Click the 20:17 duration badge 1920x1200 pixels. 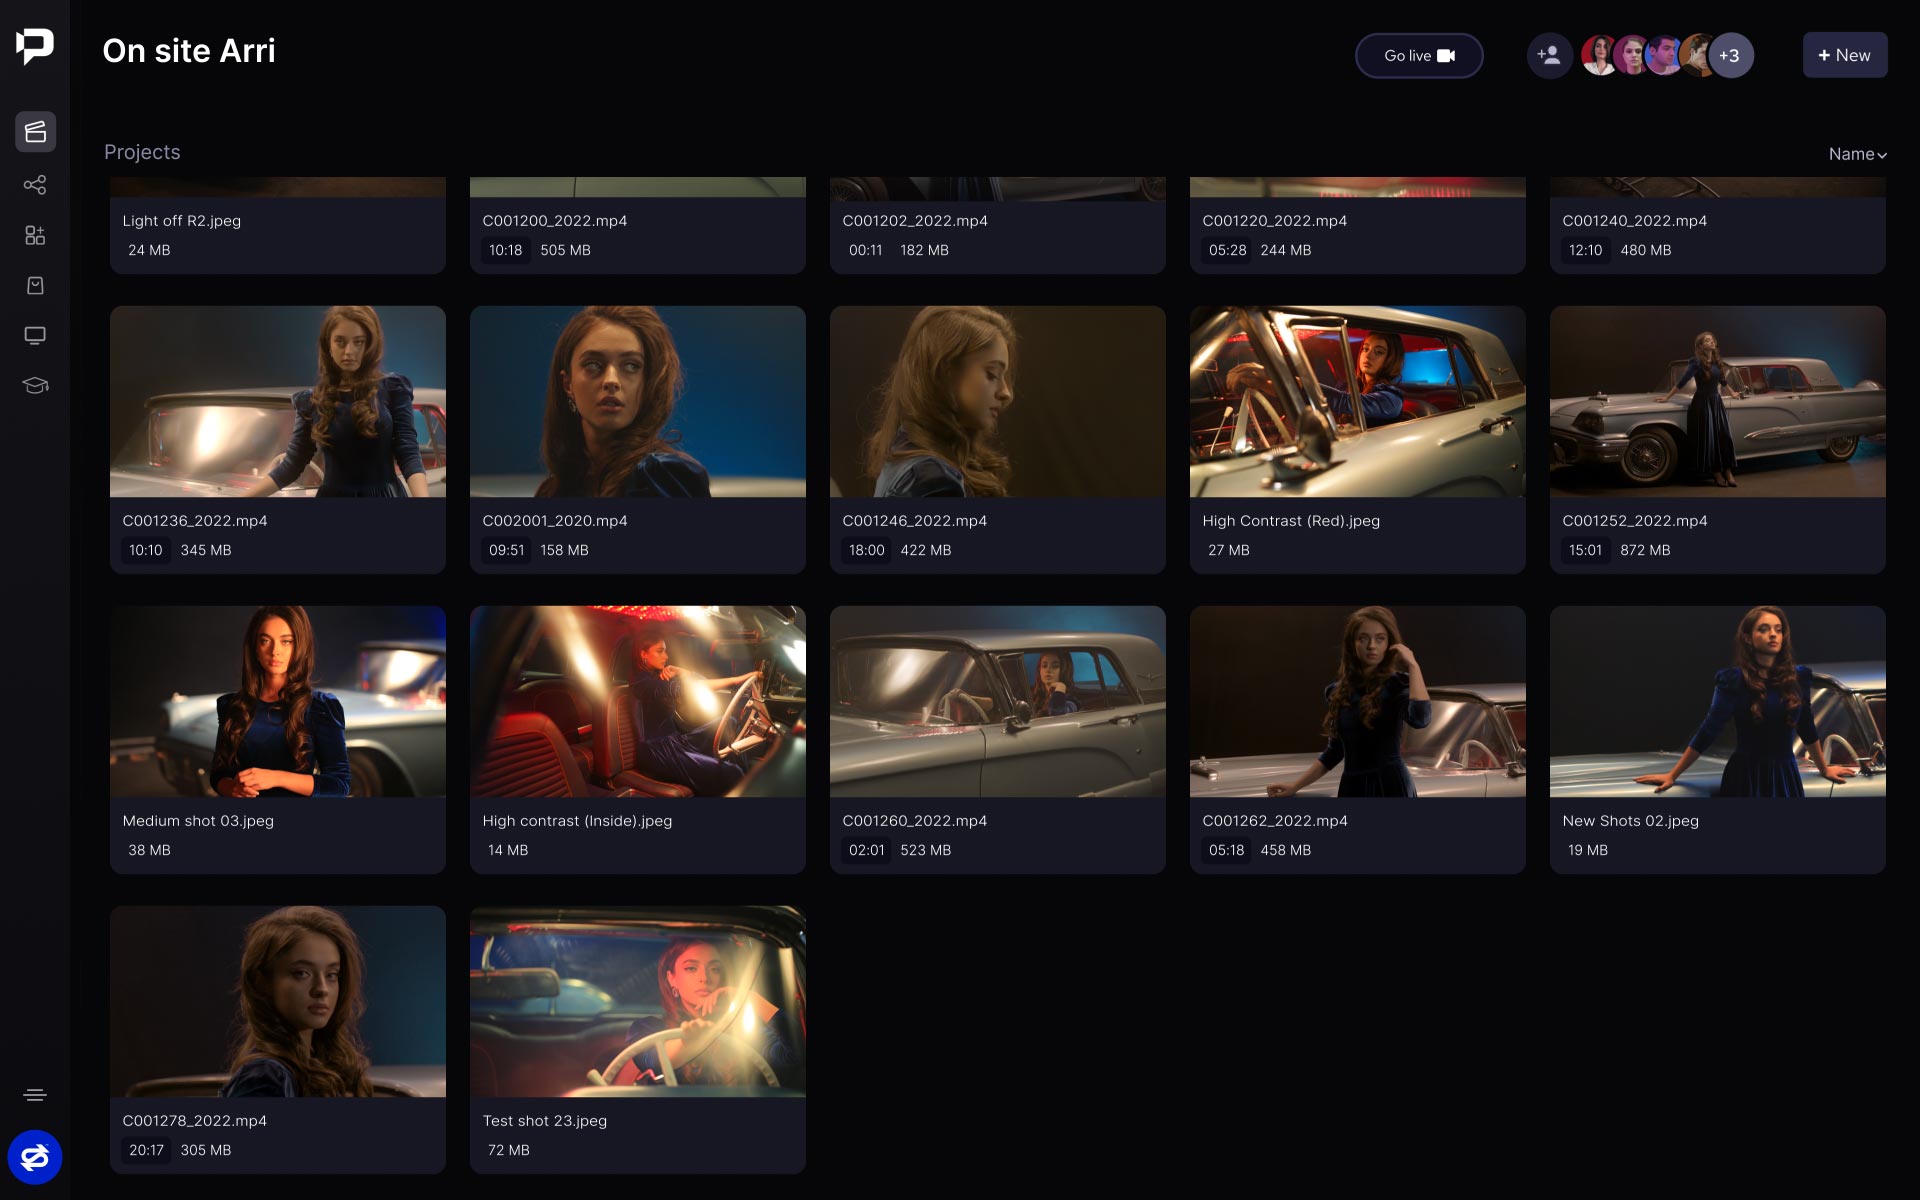(x=146, y=1150)
